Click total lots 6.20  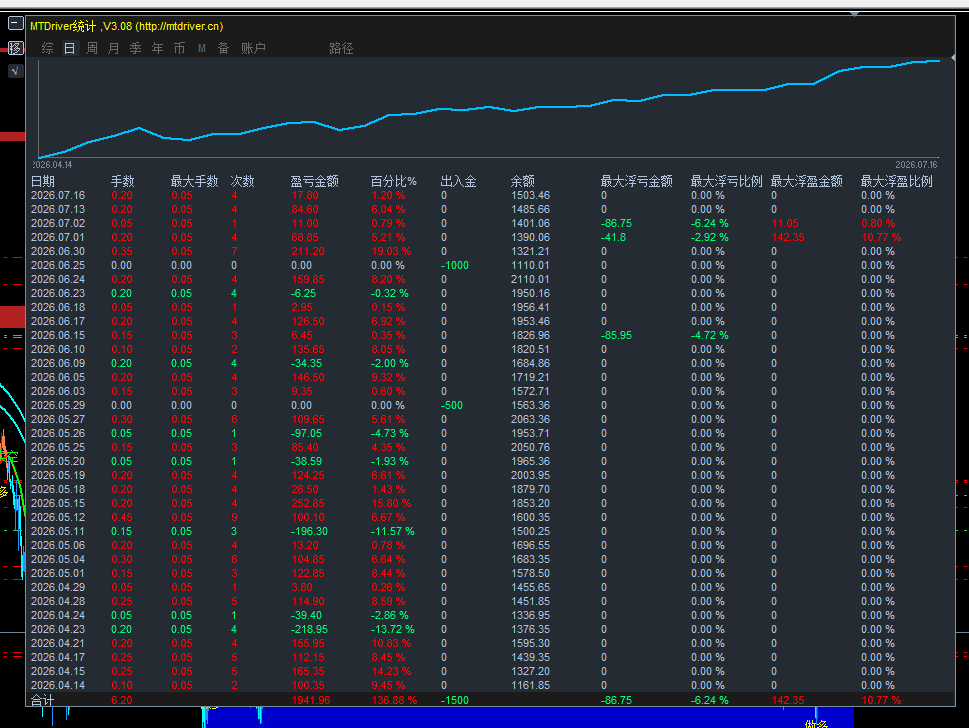click(x=122, y=700)
